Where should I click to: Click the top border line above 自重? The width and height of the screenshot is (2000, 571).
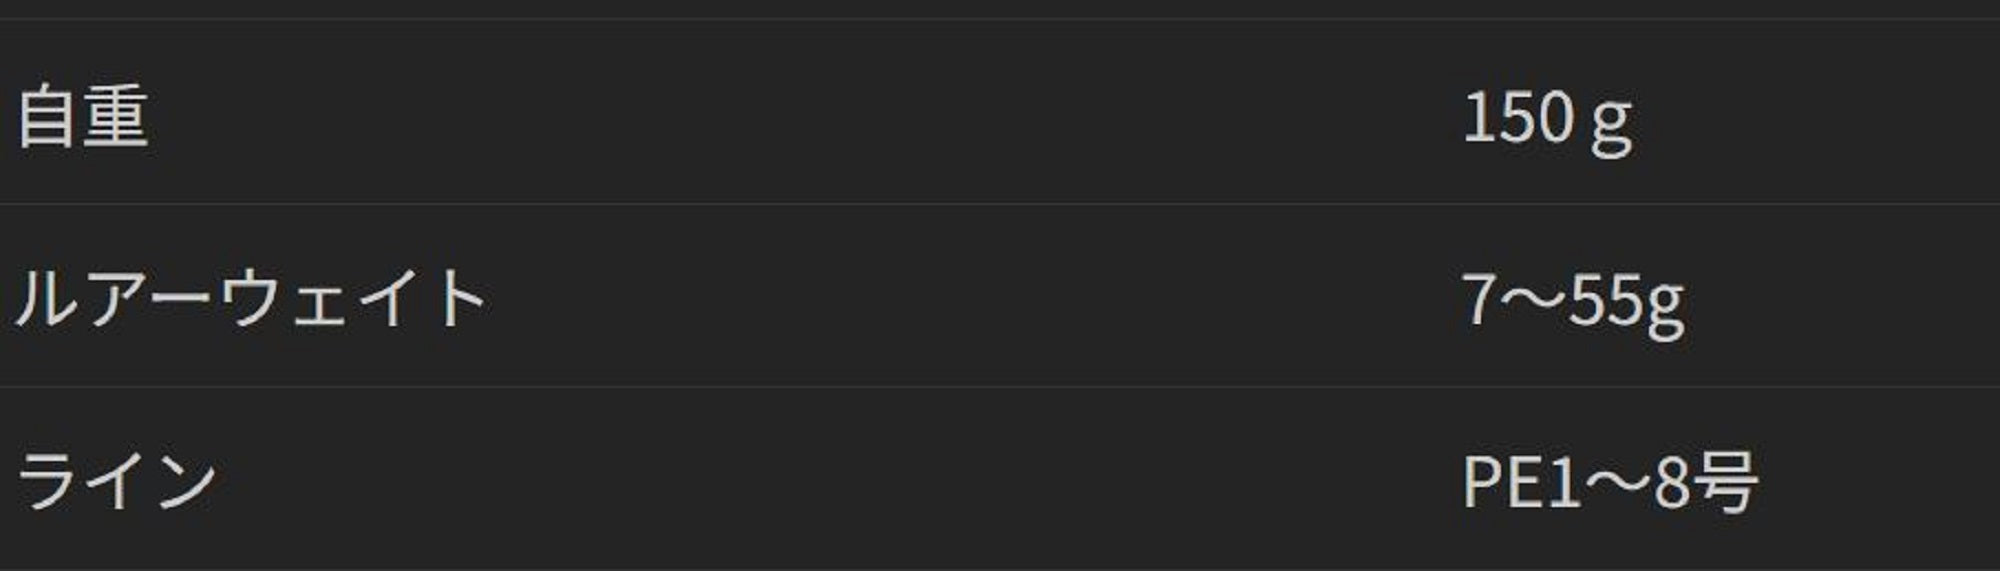[1000, 19]
